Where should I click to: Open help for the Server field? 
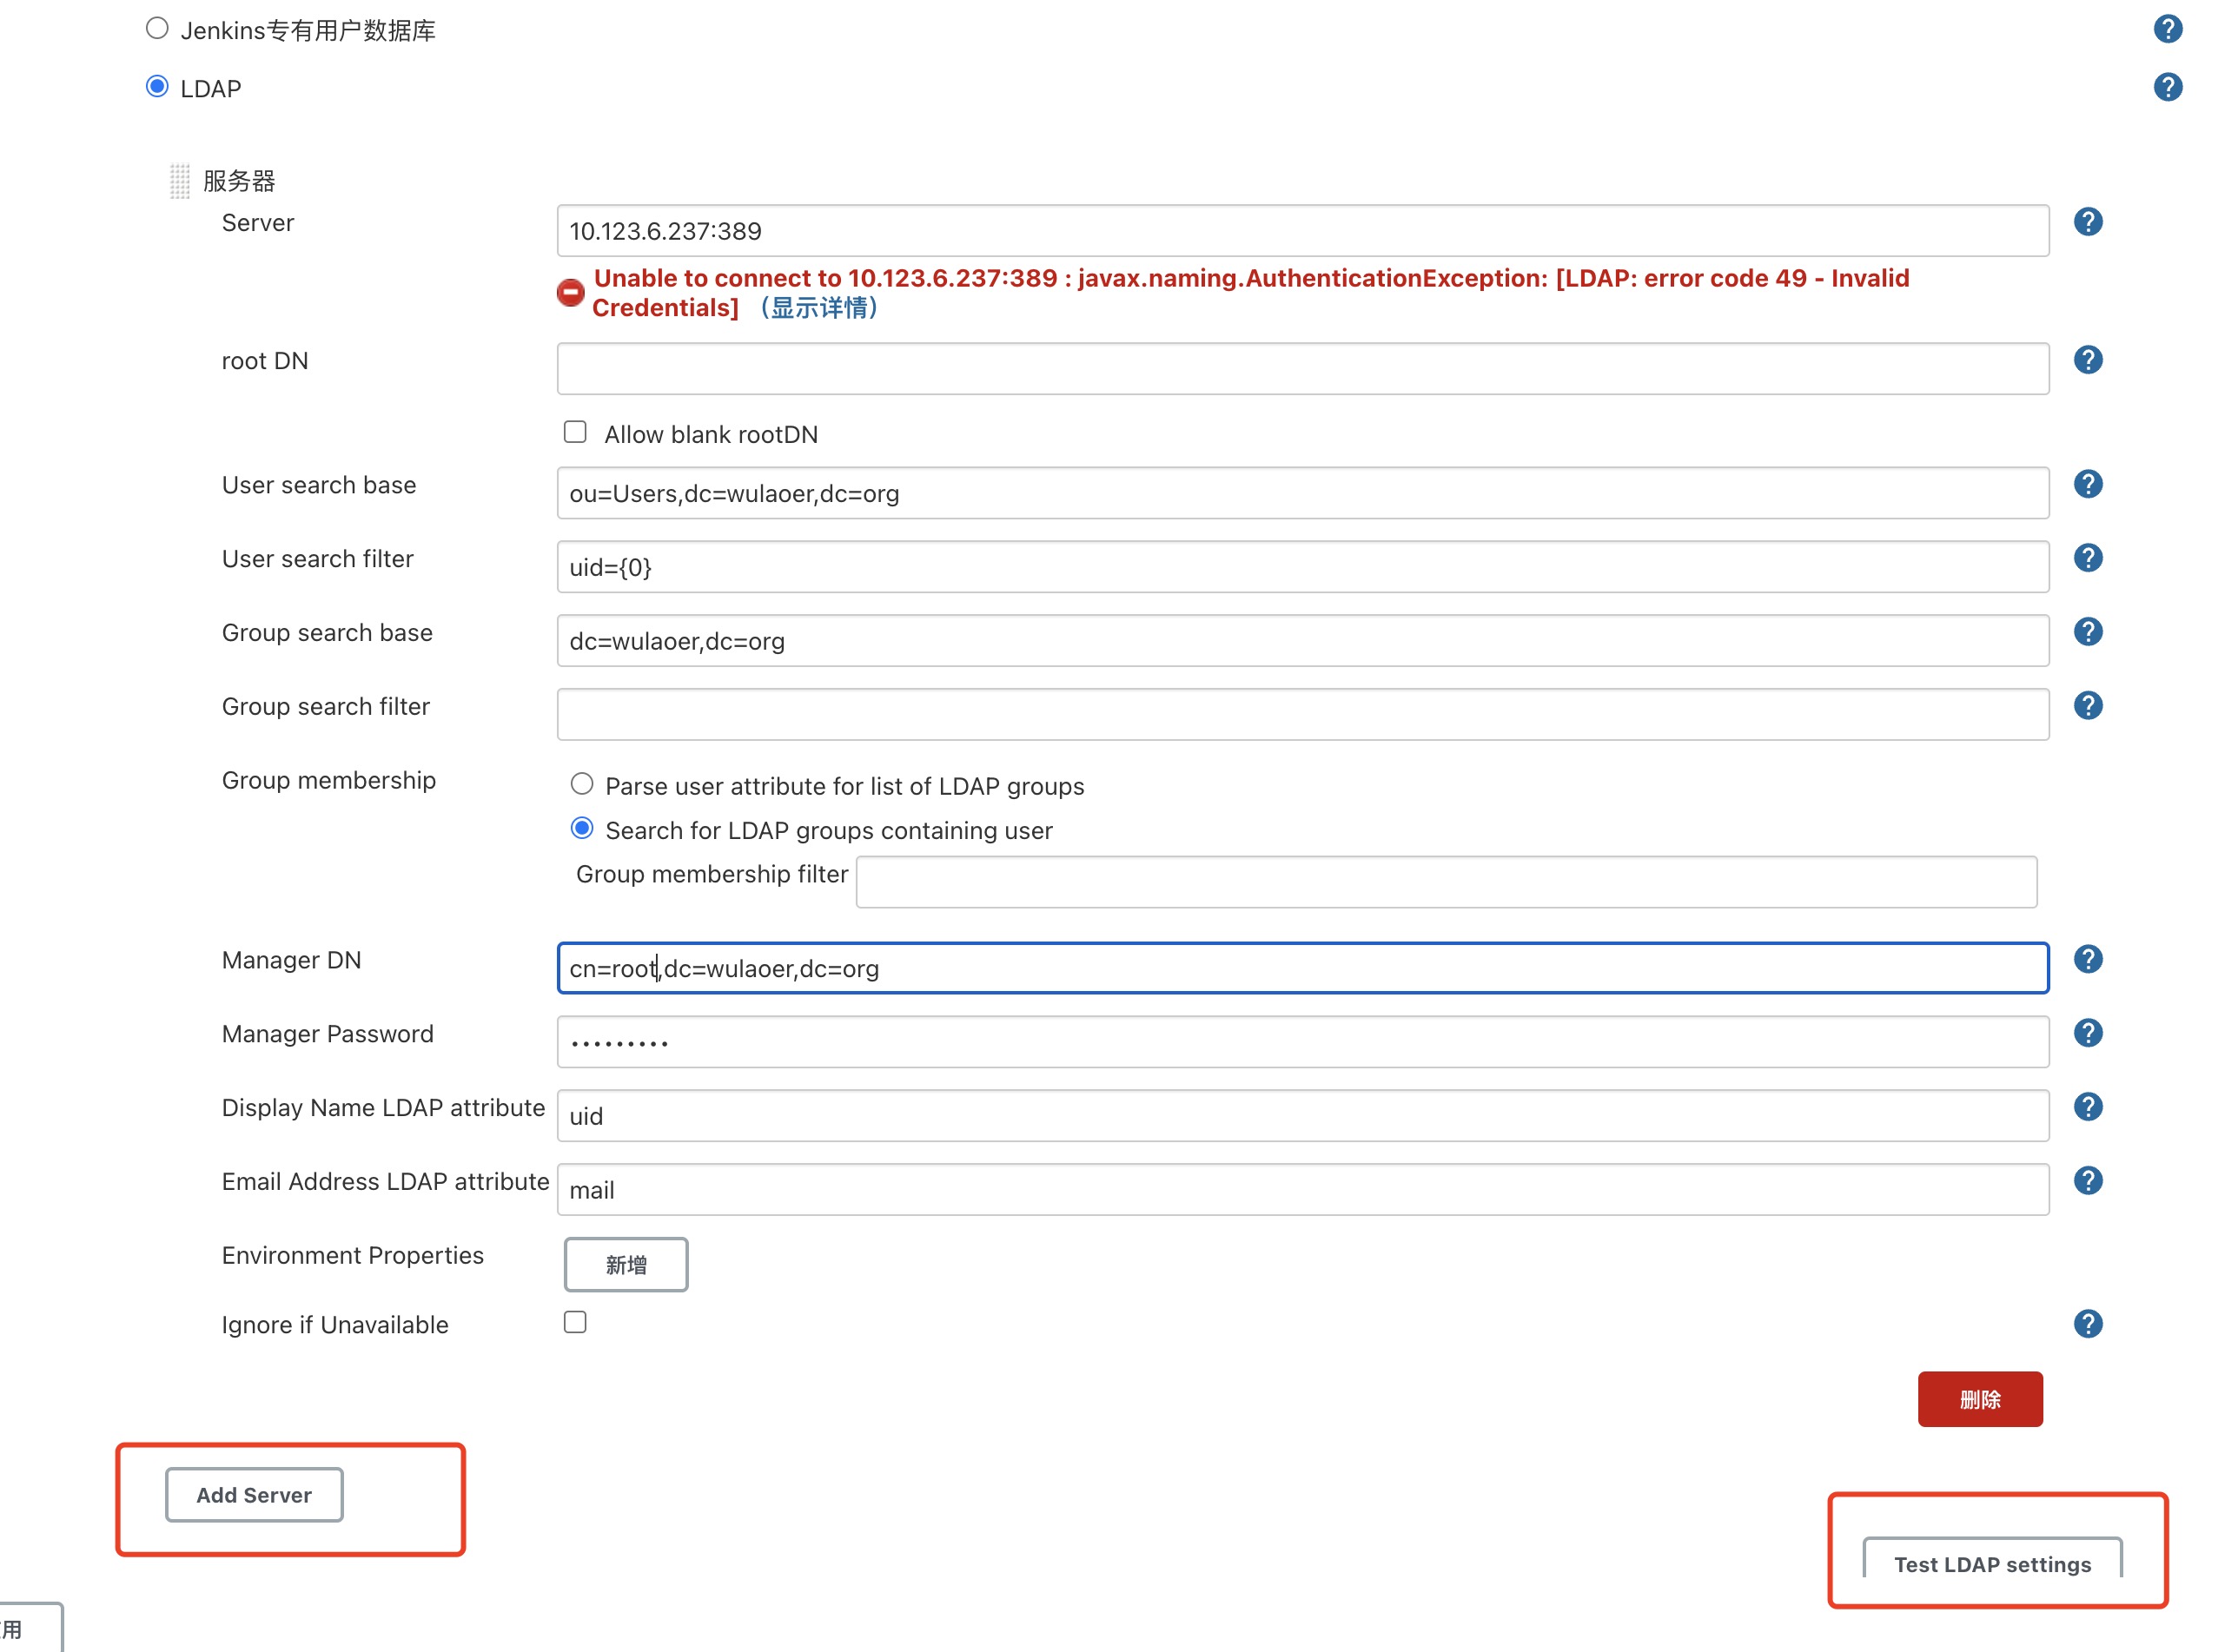2087,222
